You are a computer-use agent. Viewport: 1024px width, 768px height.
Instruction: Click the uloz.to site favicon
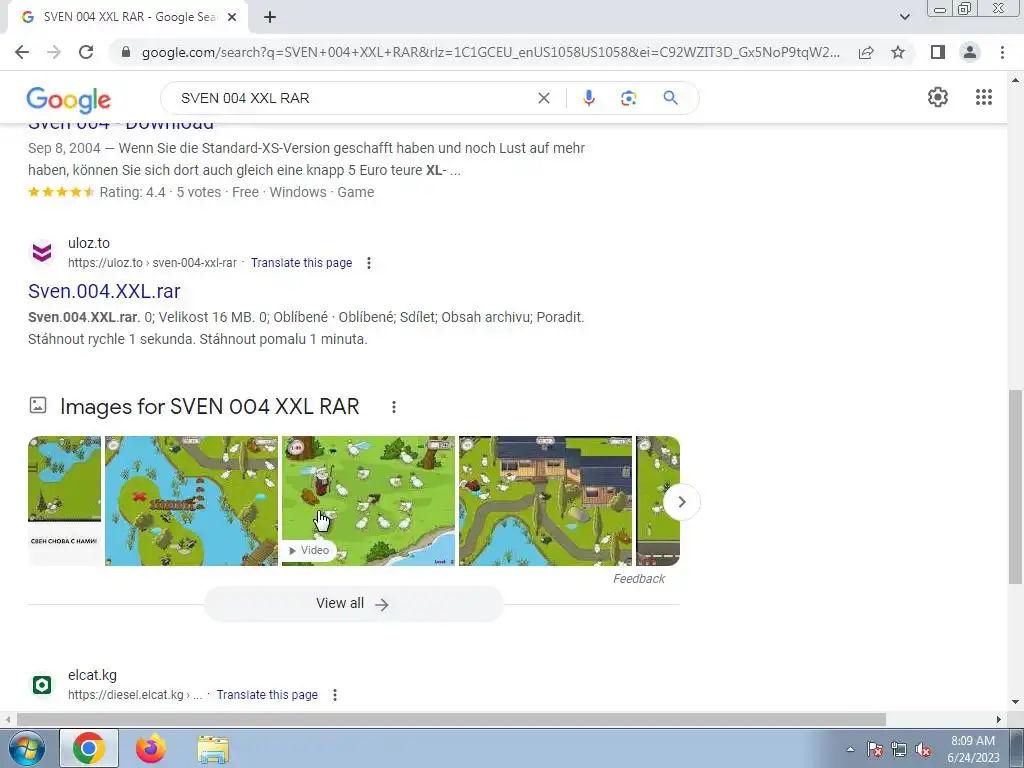pyautogui.click(x=42, y=252)
